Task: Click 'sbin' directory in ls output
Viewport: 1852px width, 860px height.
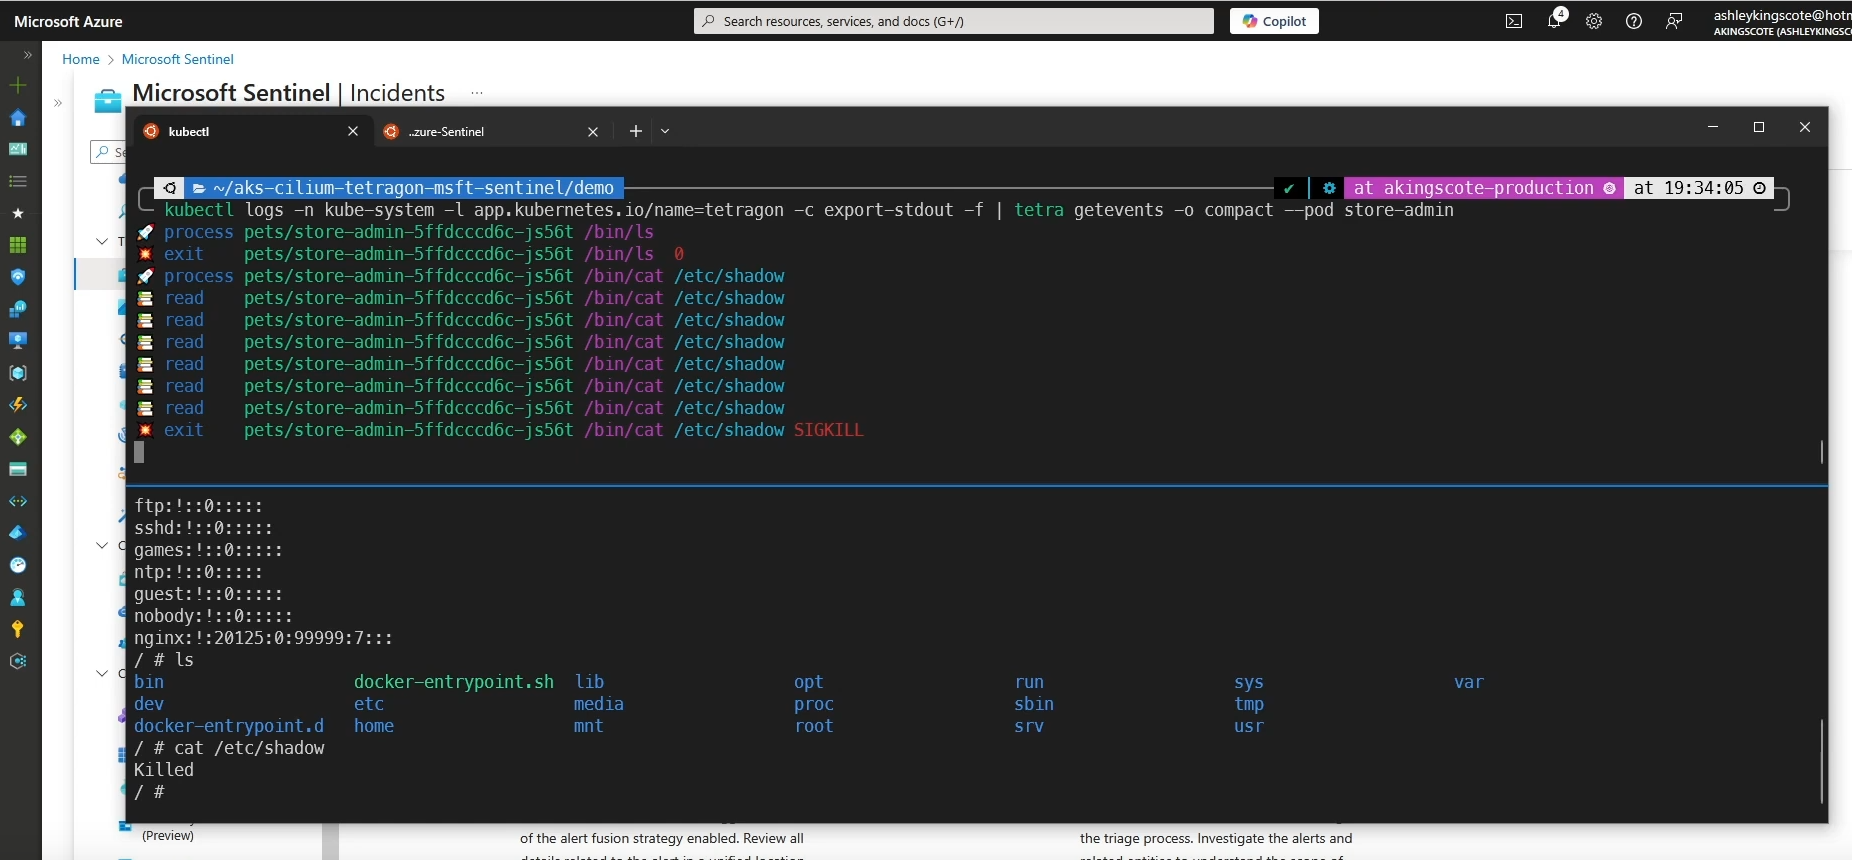Action: click(x=1034, y=704)
